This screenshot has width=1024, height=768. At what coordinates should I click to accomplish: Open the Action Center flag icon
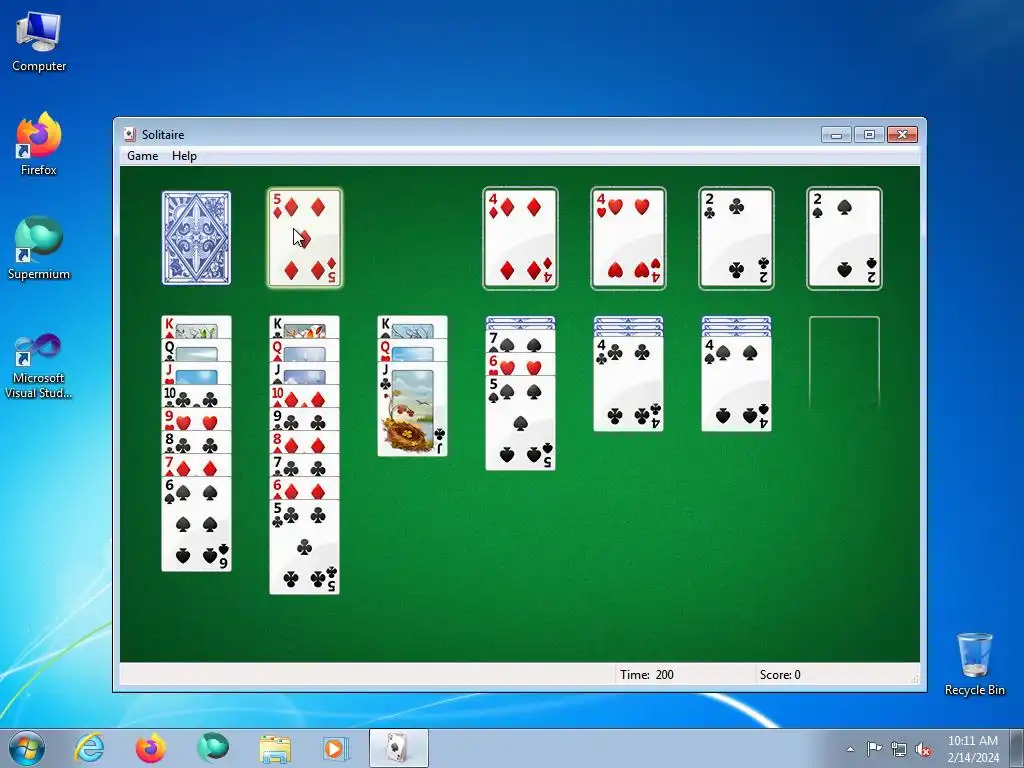pos(874,749)
